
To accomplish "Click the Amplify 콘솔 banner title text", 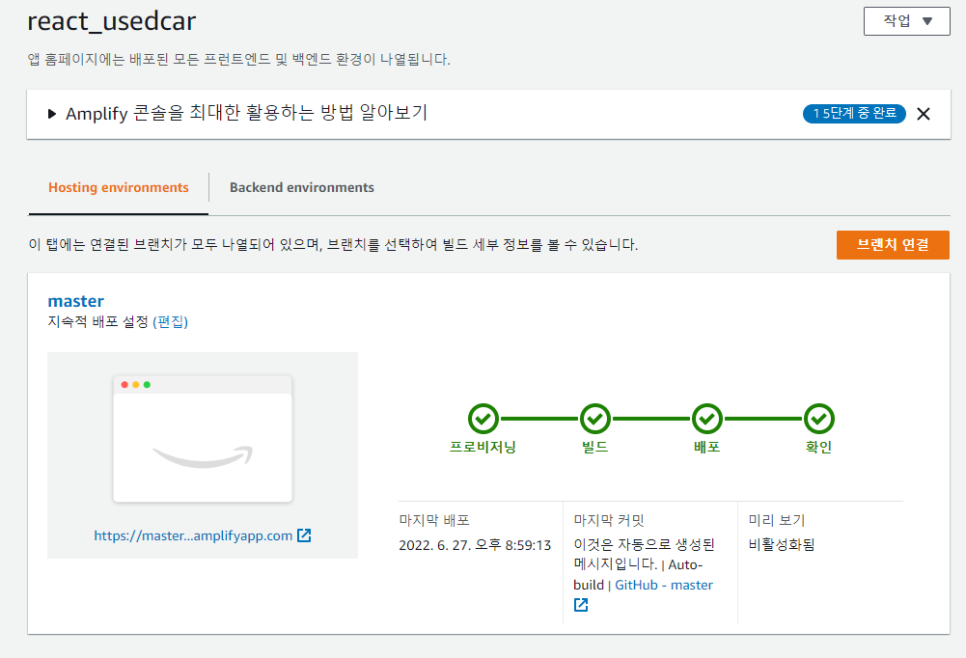I will tap(246, 113).
